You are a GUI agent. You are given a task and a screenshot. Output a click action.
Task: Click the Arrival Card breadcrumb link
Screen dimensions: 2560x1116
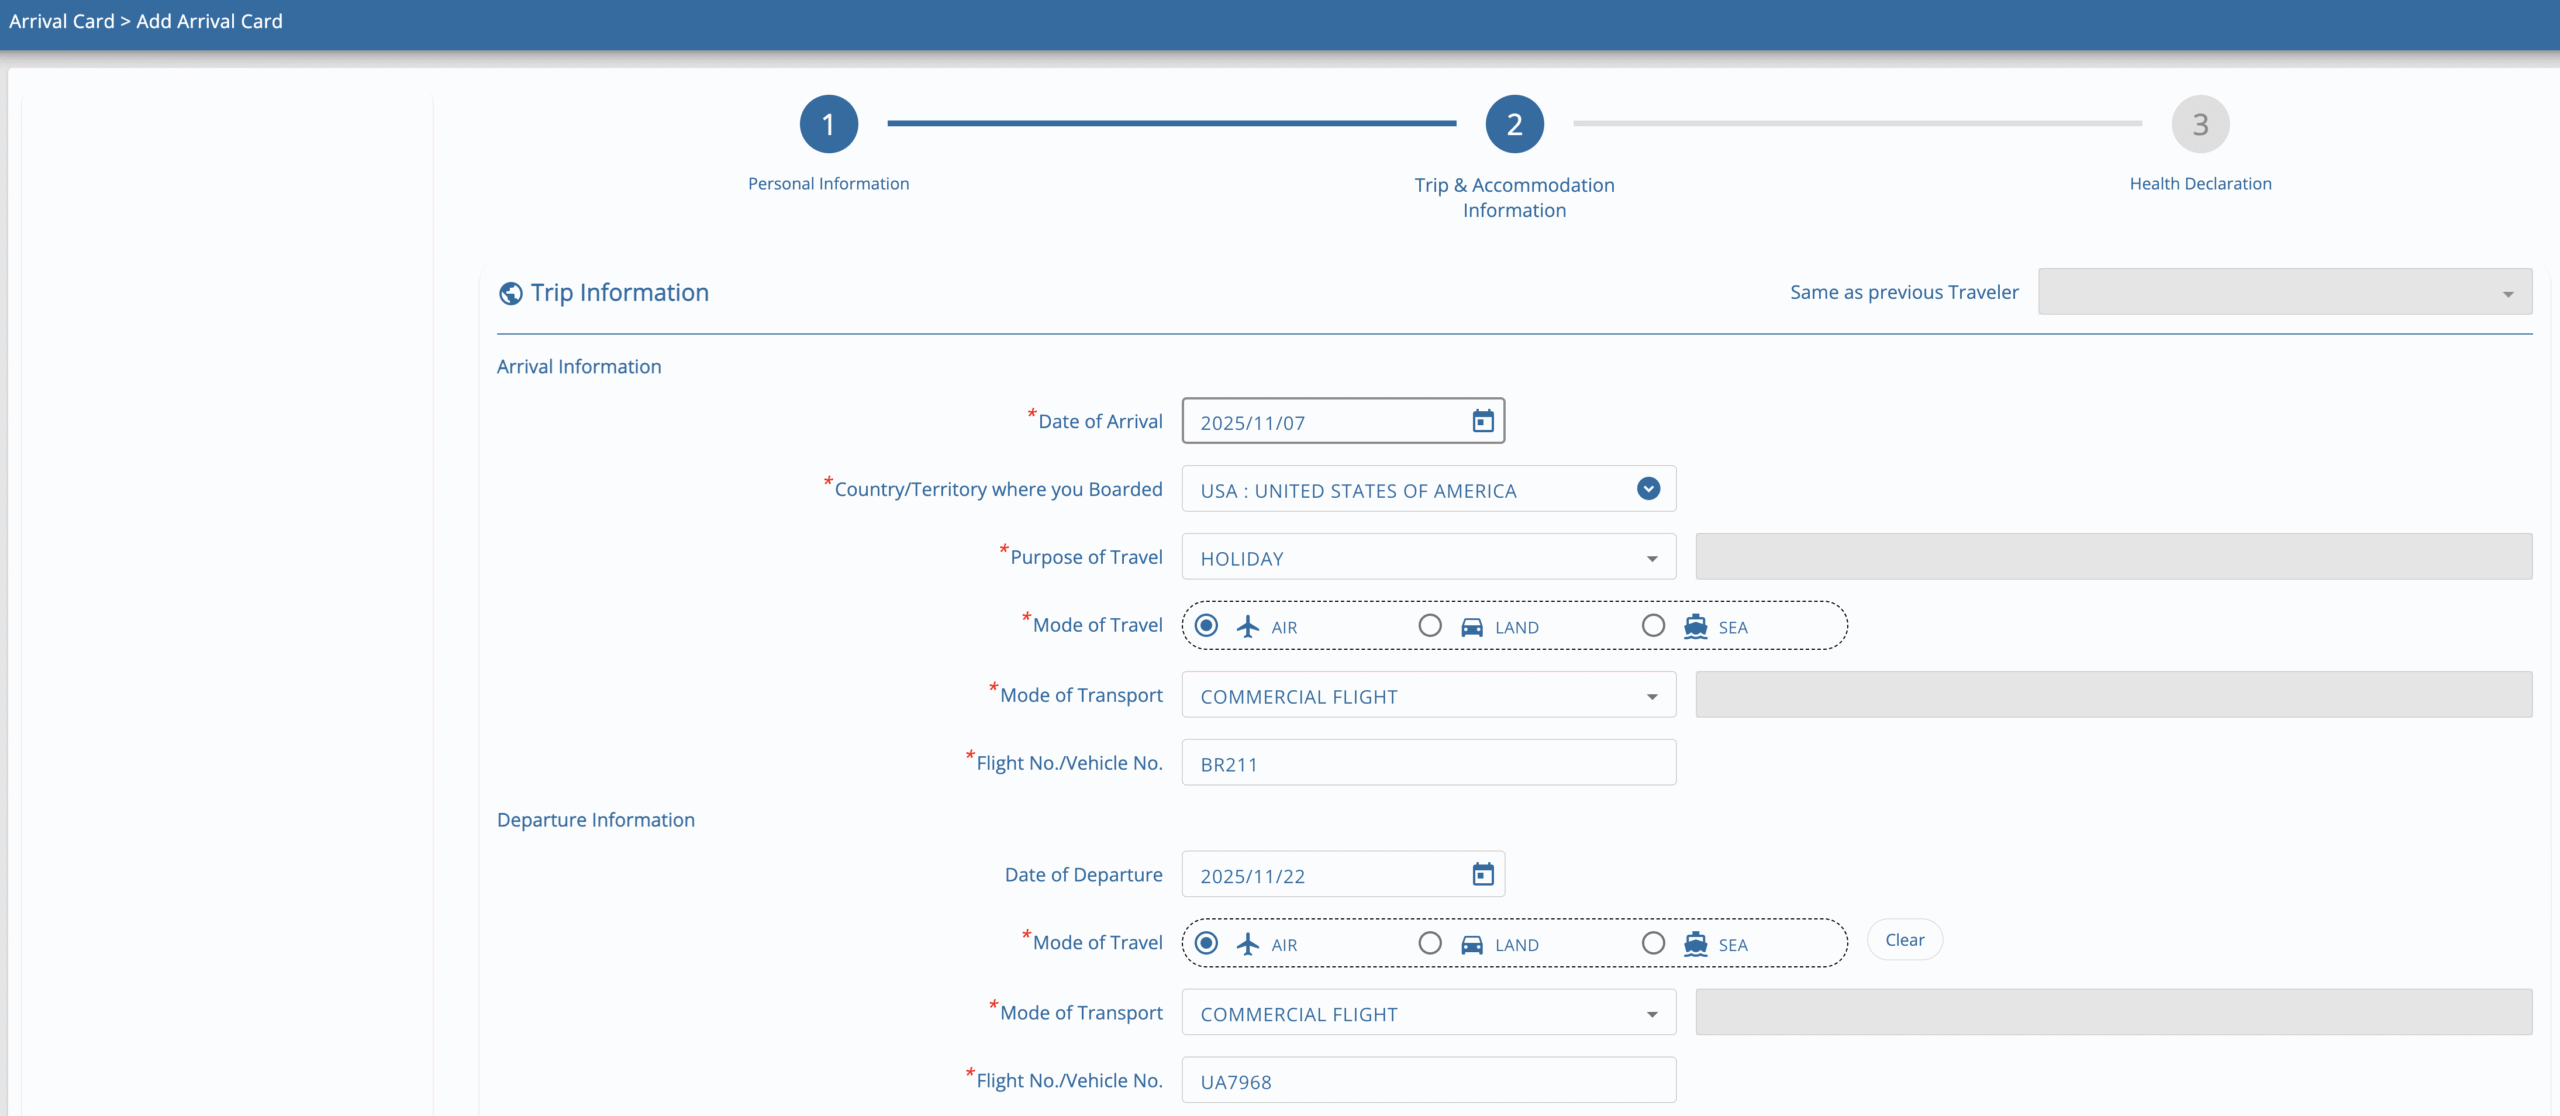[62, 20]
